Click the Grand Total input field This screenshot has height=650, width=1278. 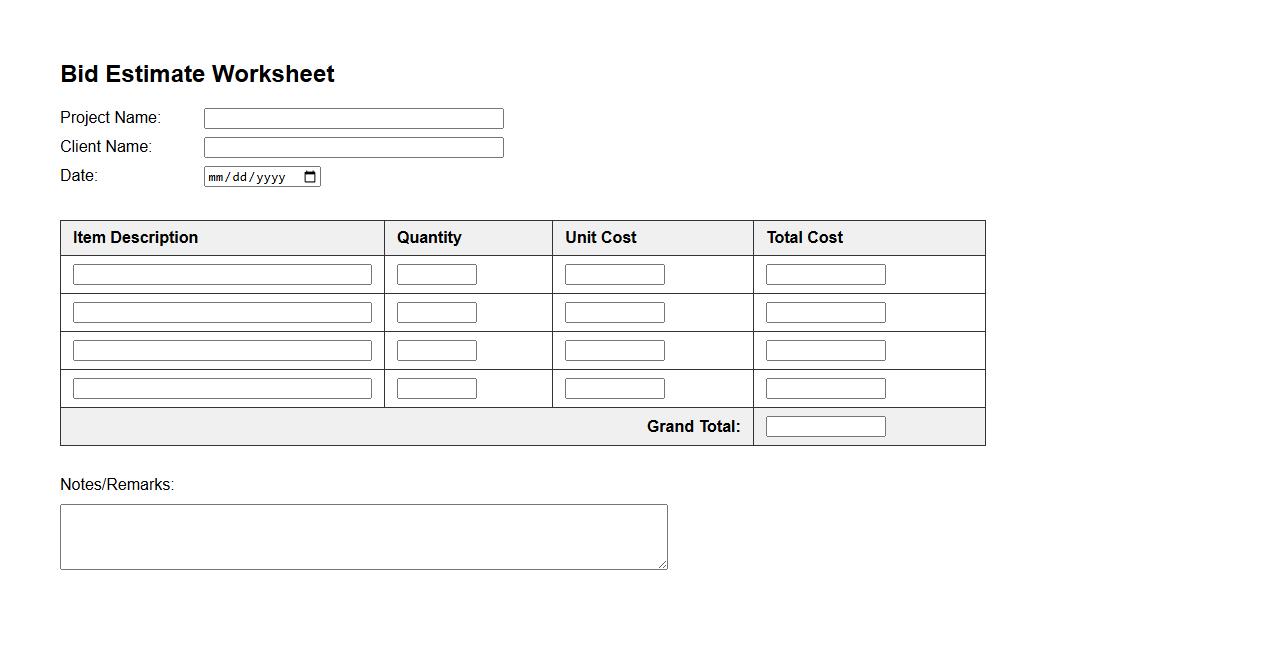coord(825,426)
